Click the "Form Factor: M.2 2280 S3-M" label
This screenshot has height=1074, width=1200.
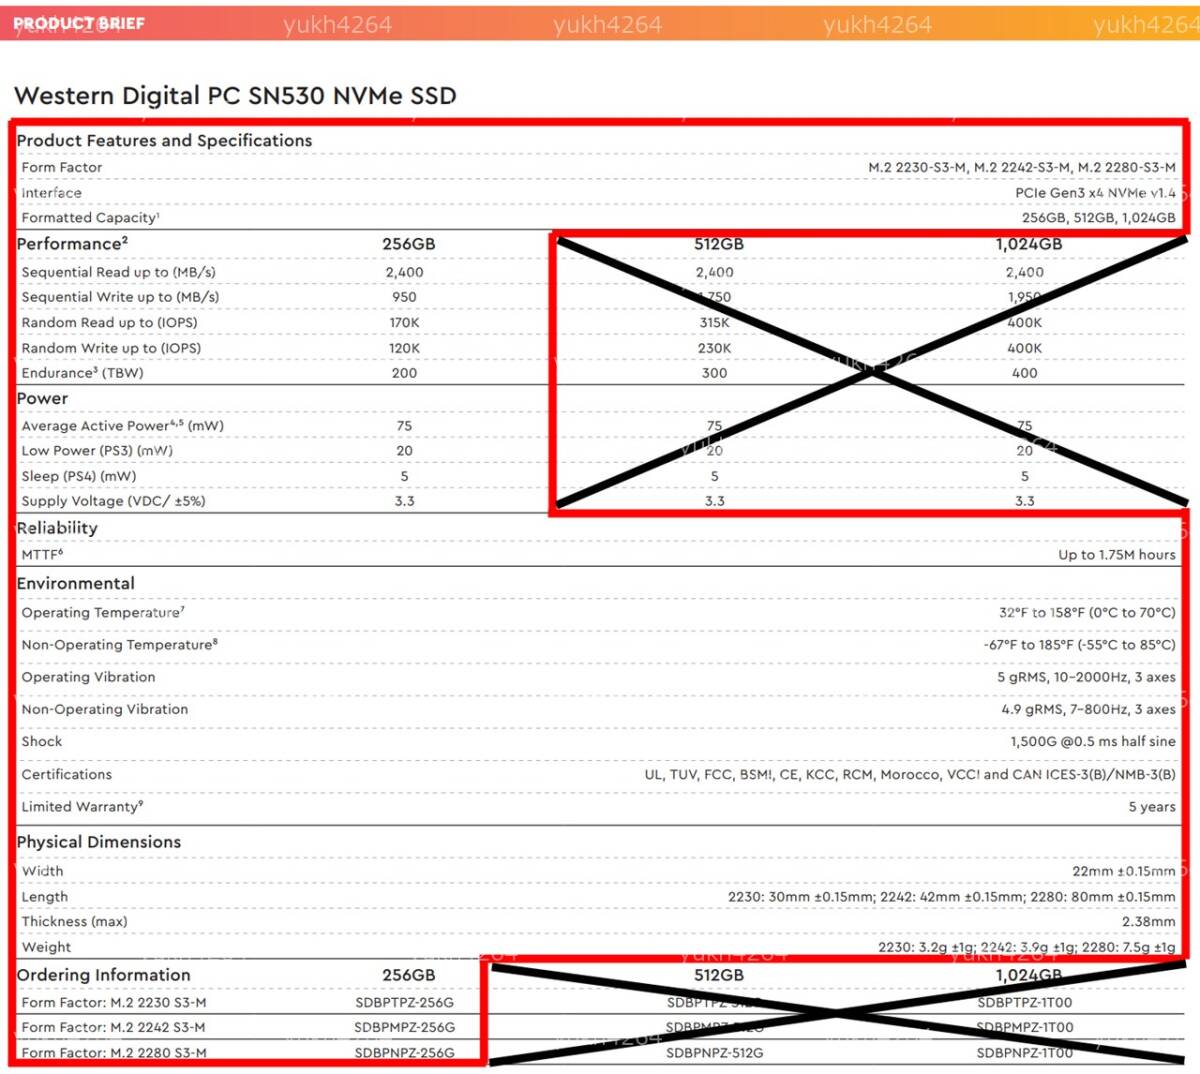114,1053
